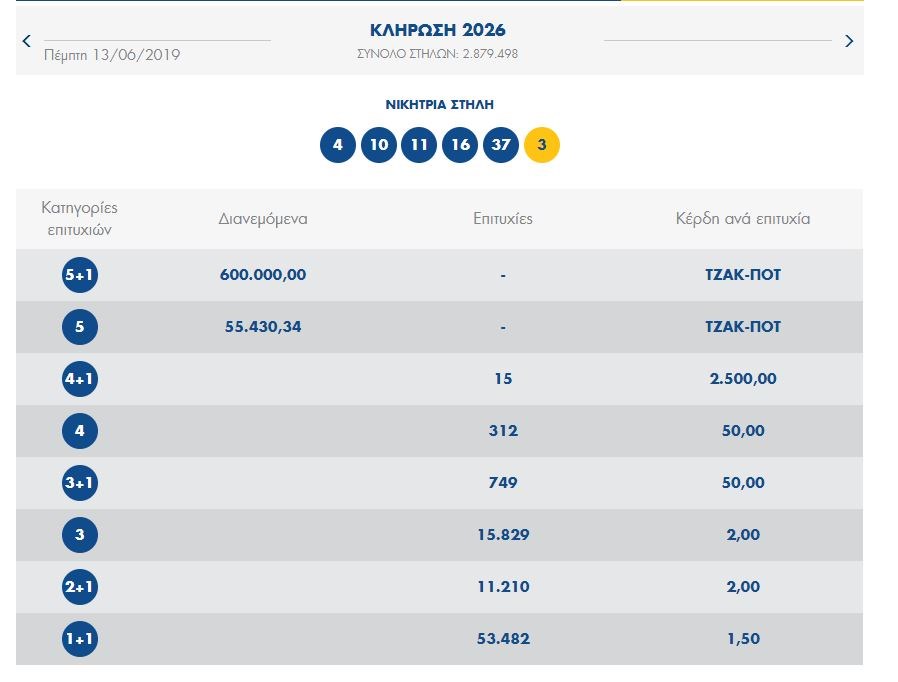Go to previous draw with left arrow
The height and width of the screenshot is (682, 898).
pos(27,41)
